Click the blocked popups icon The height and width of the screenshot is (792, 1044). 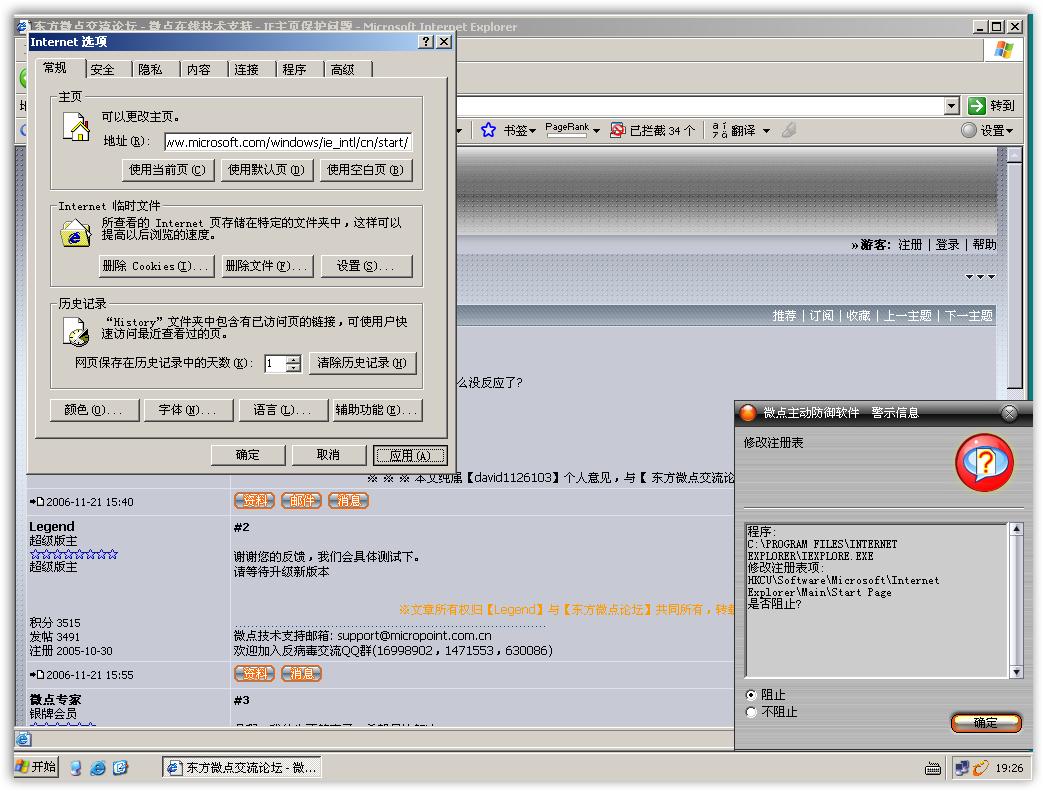pos(617,130)
